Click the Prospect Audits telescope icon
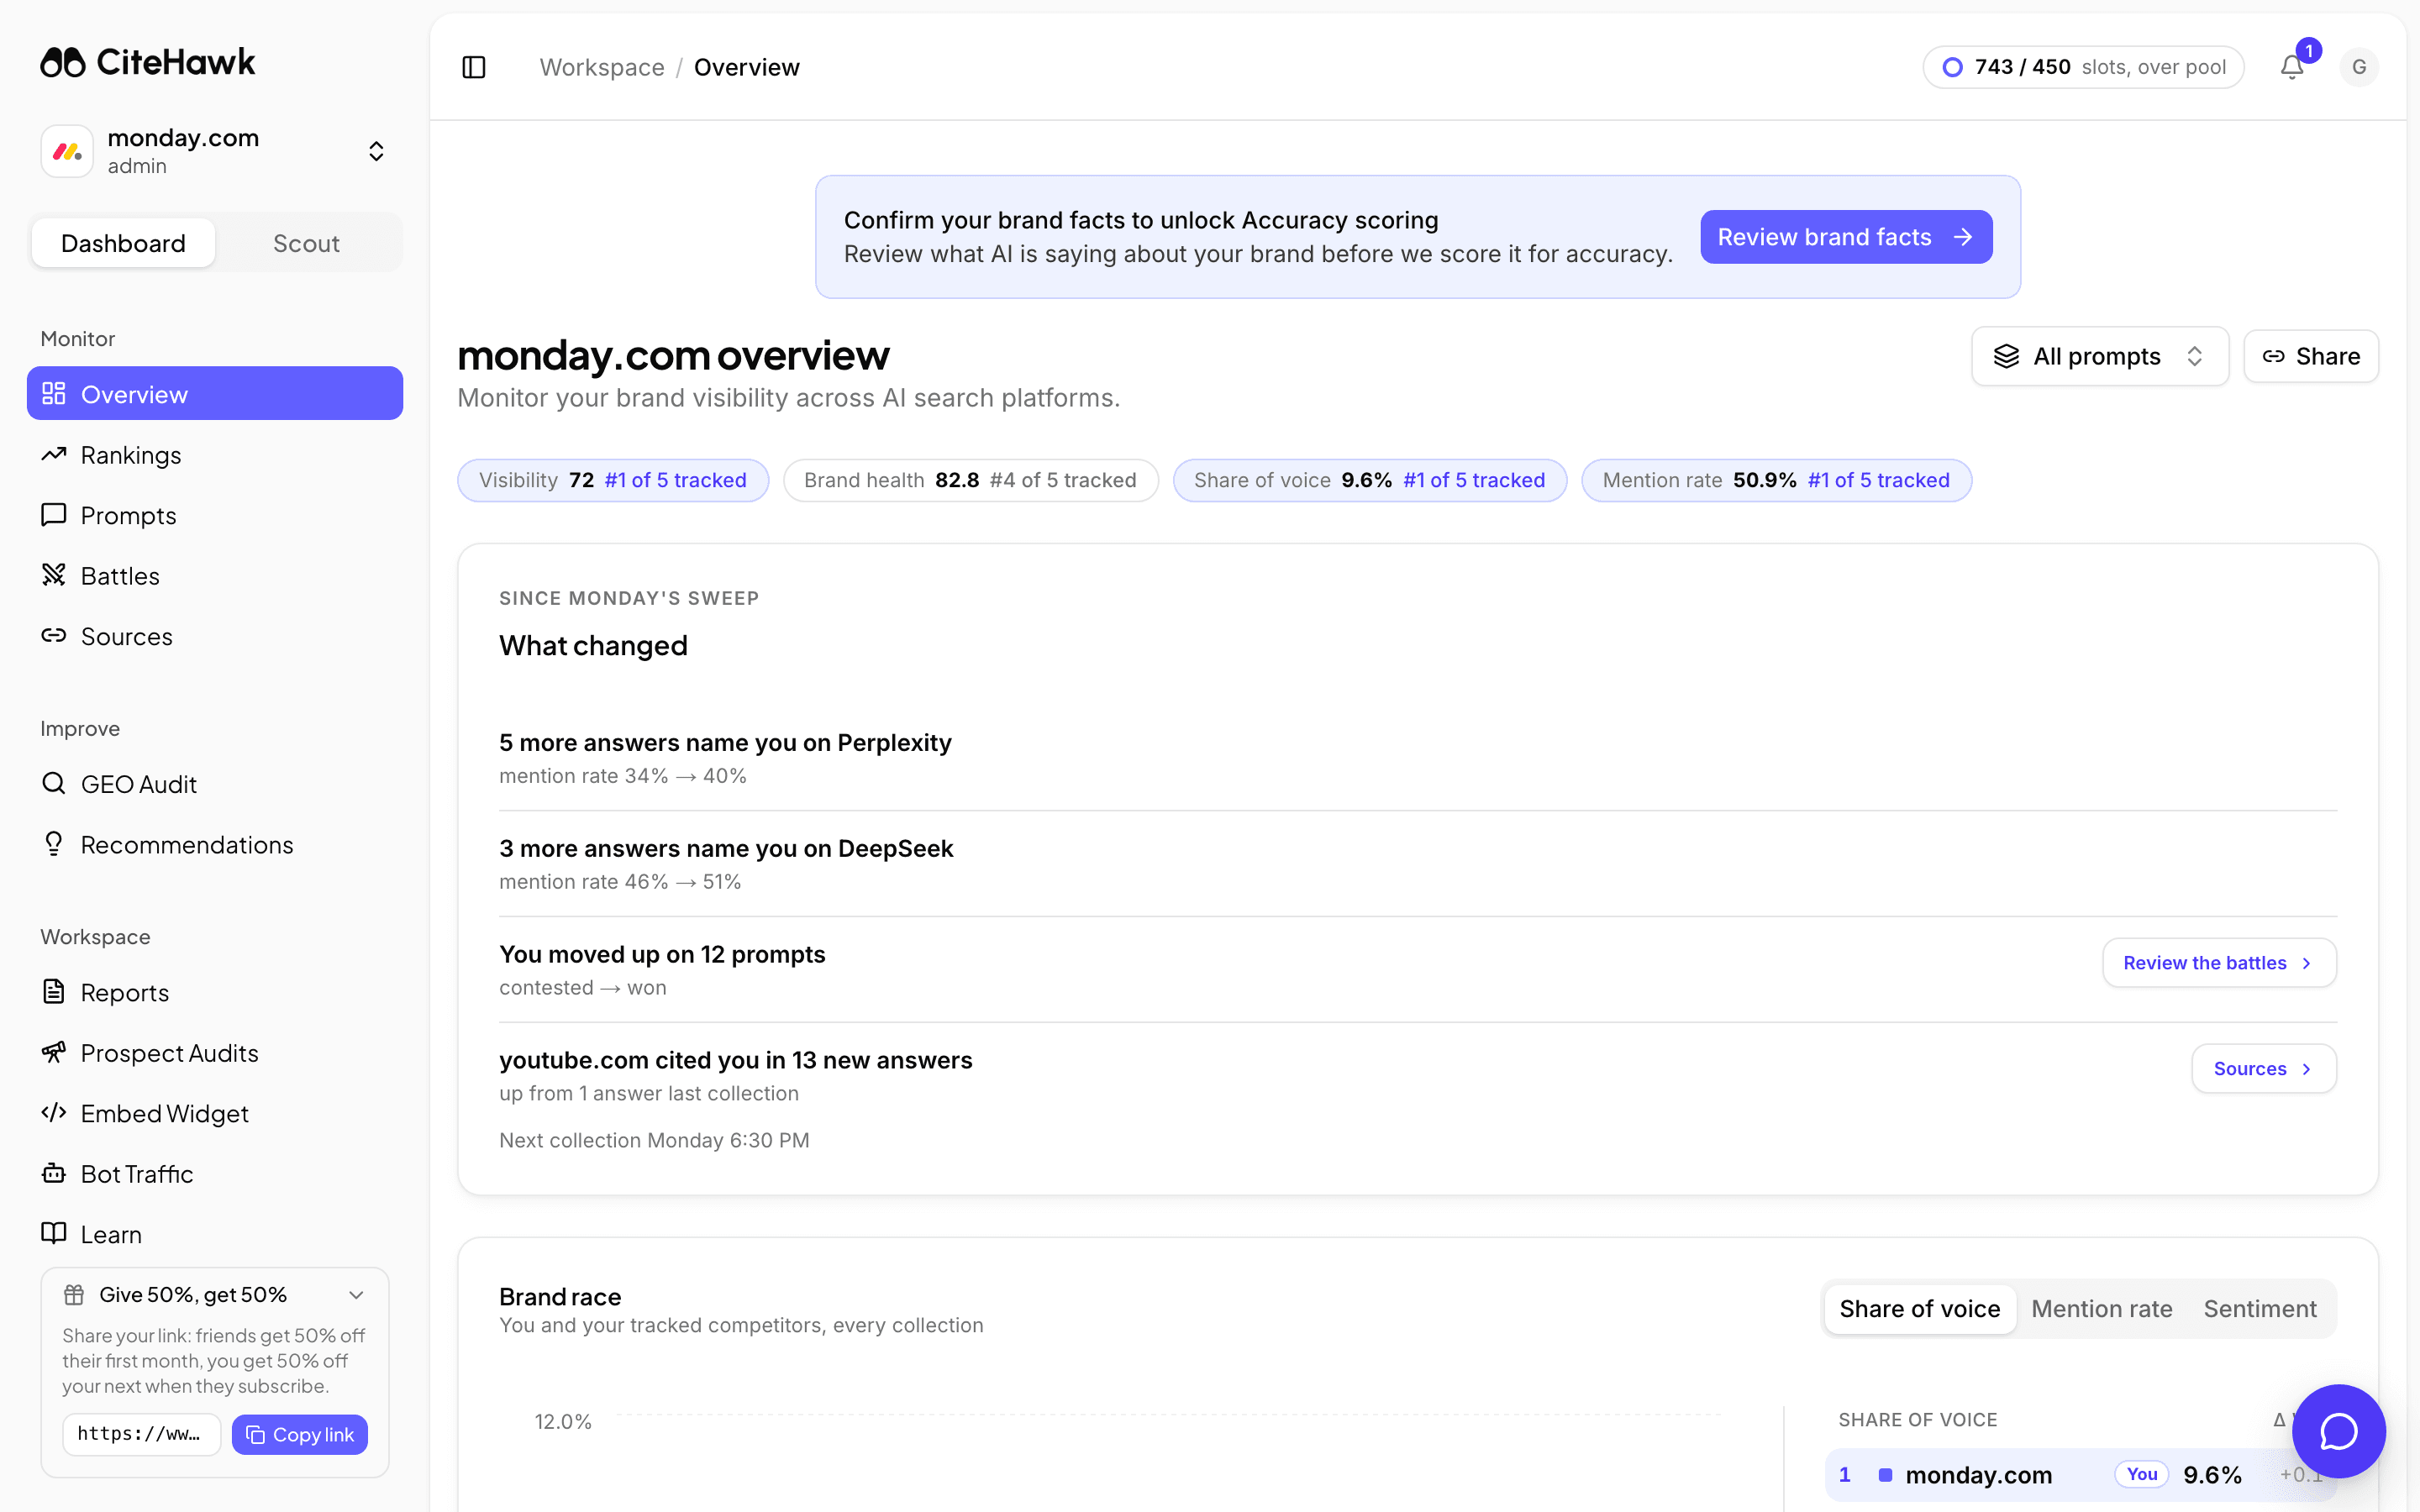2420x1512 pixels. (x=54, y=1052)
